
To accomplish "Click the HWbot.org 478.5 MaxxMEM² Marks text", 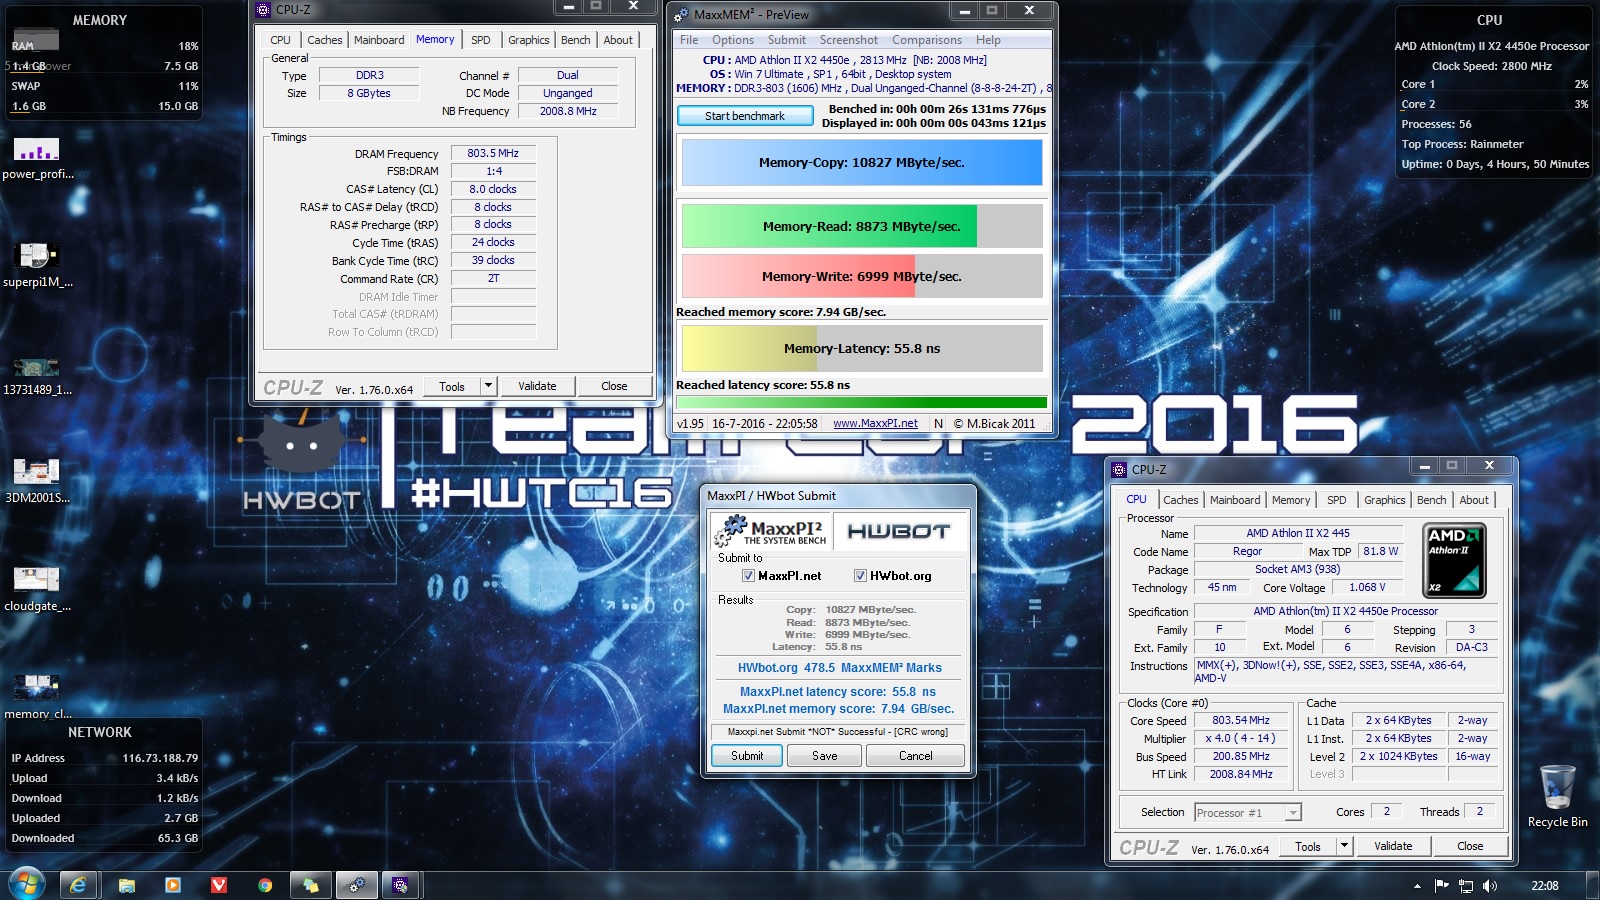I will pos(839,668).
